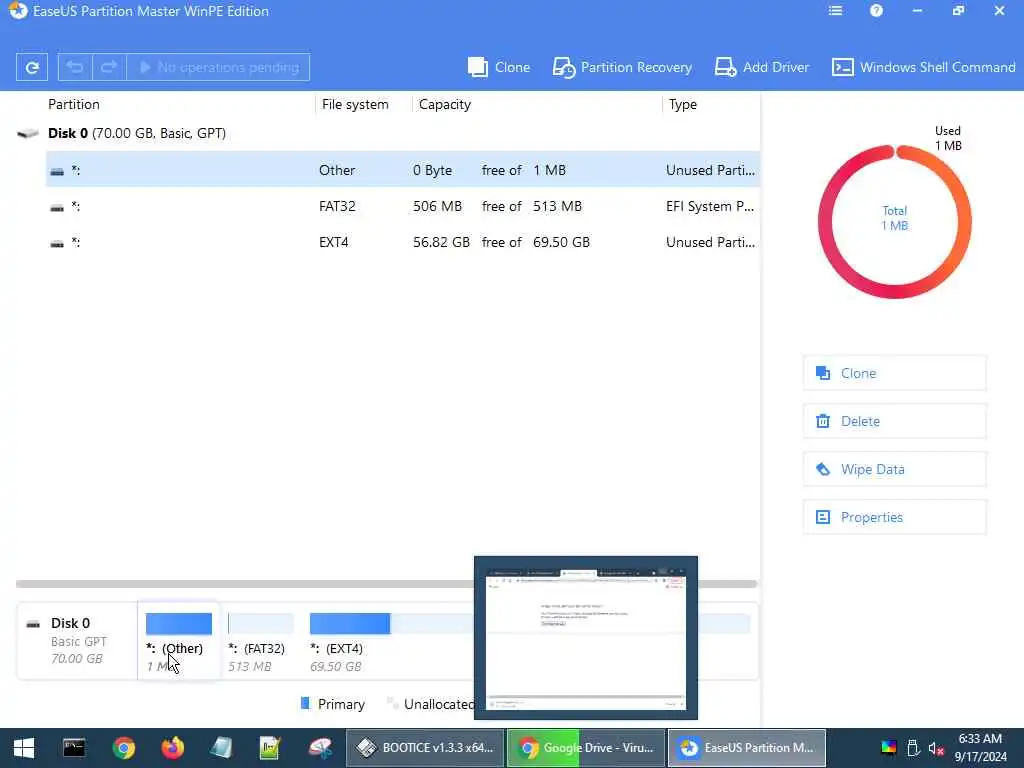
Task: Click Delete button in right panel
Action: coord(894,421)
